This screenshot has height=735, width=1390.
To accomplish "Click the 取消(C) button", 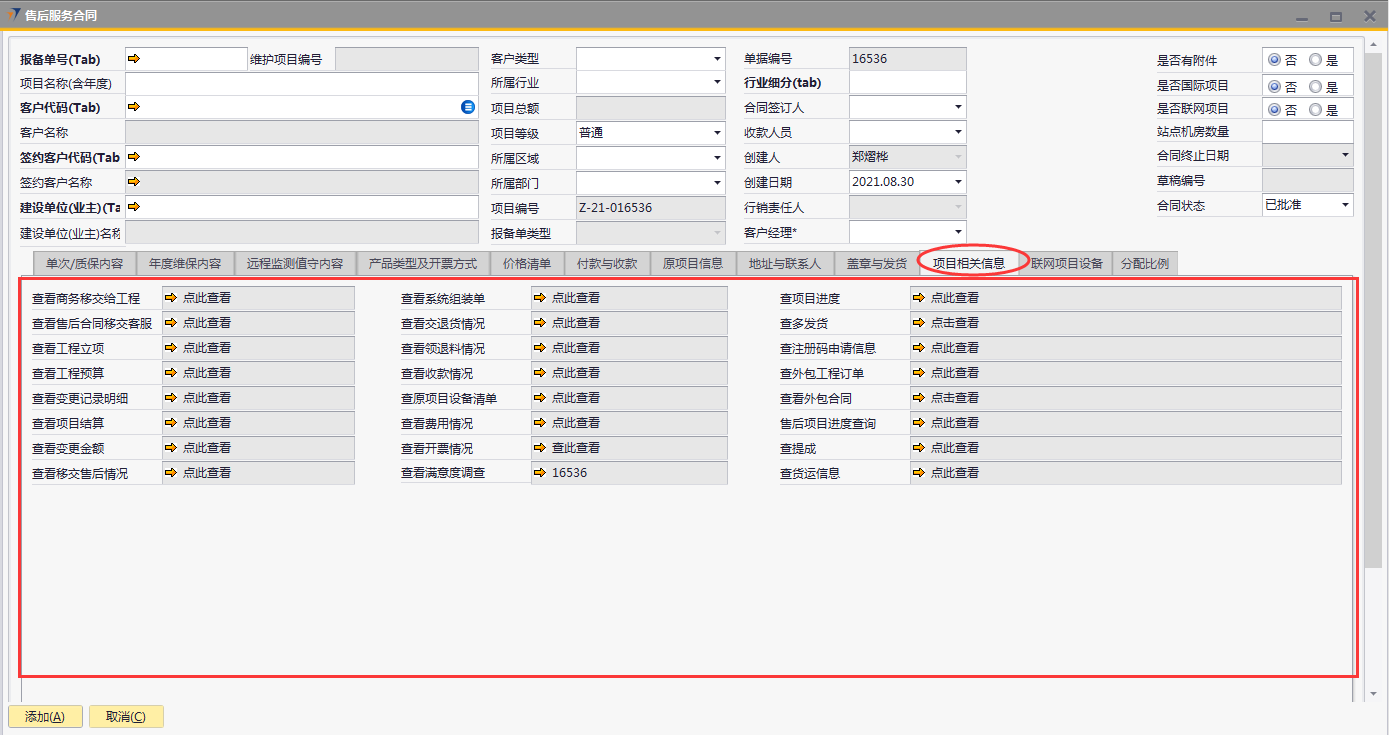I will tap(126, 717).
